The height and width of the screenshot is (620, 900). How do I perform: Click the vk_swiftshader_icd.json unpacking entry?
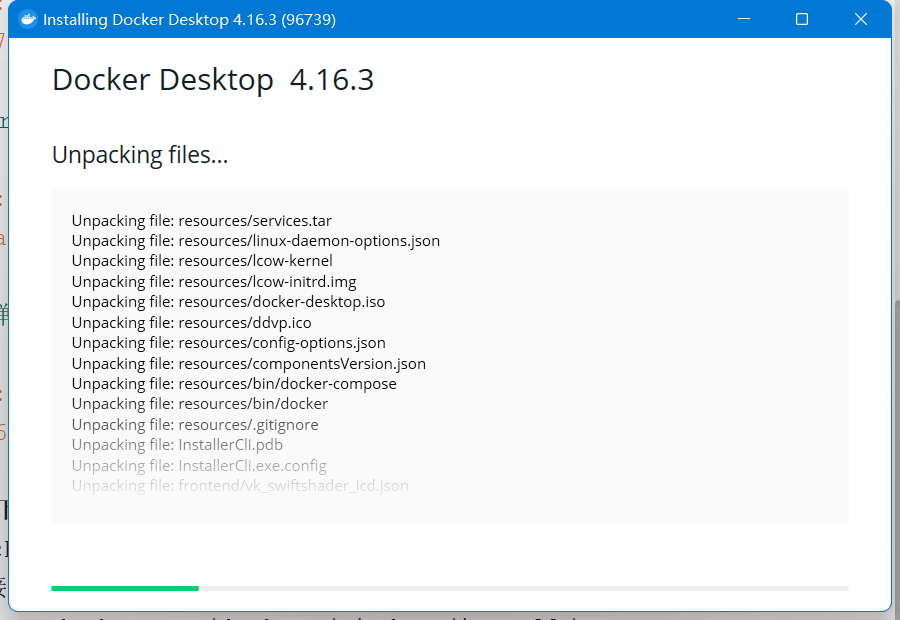(x=240, y=485)
